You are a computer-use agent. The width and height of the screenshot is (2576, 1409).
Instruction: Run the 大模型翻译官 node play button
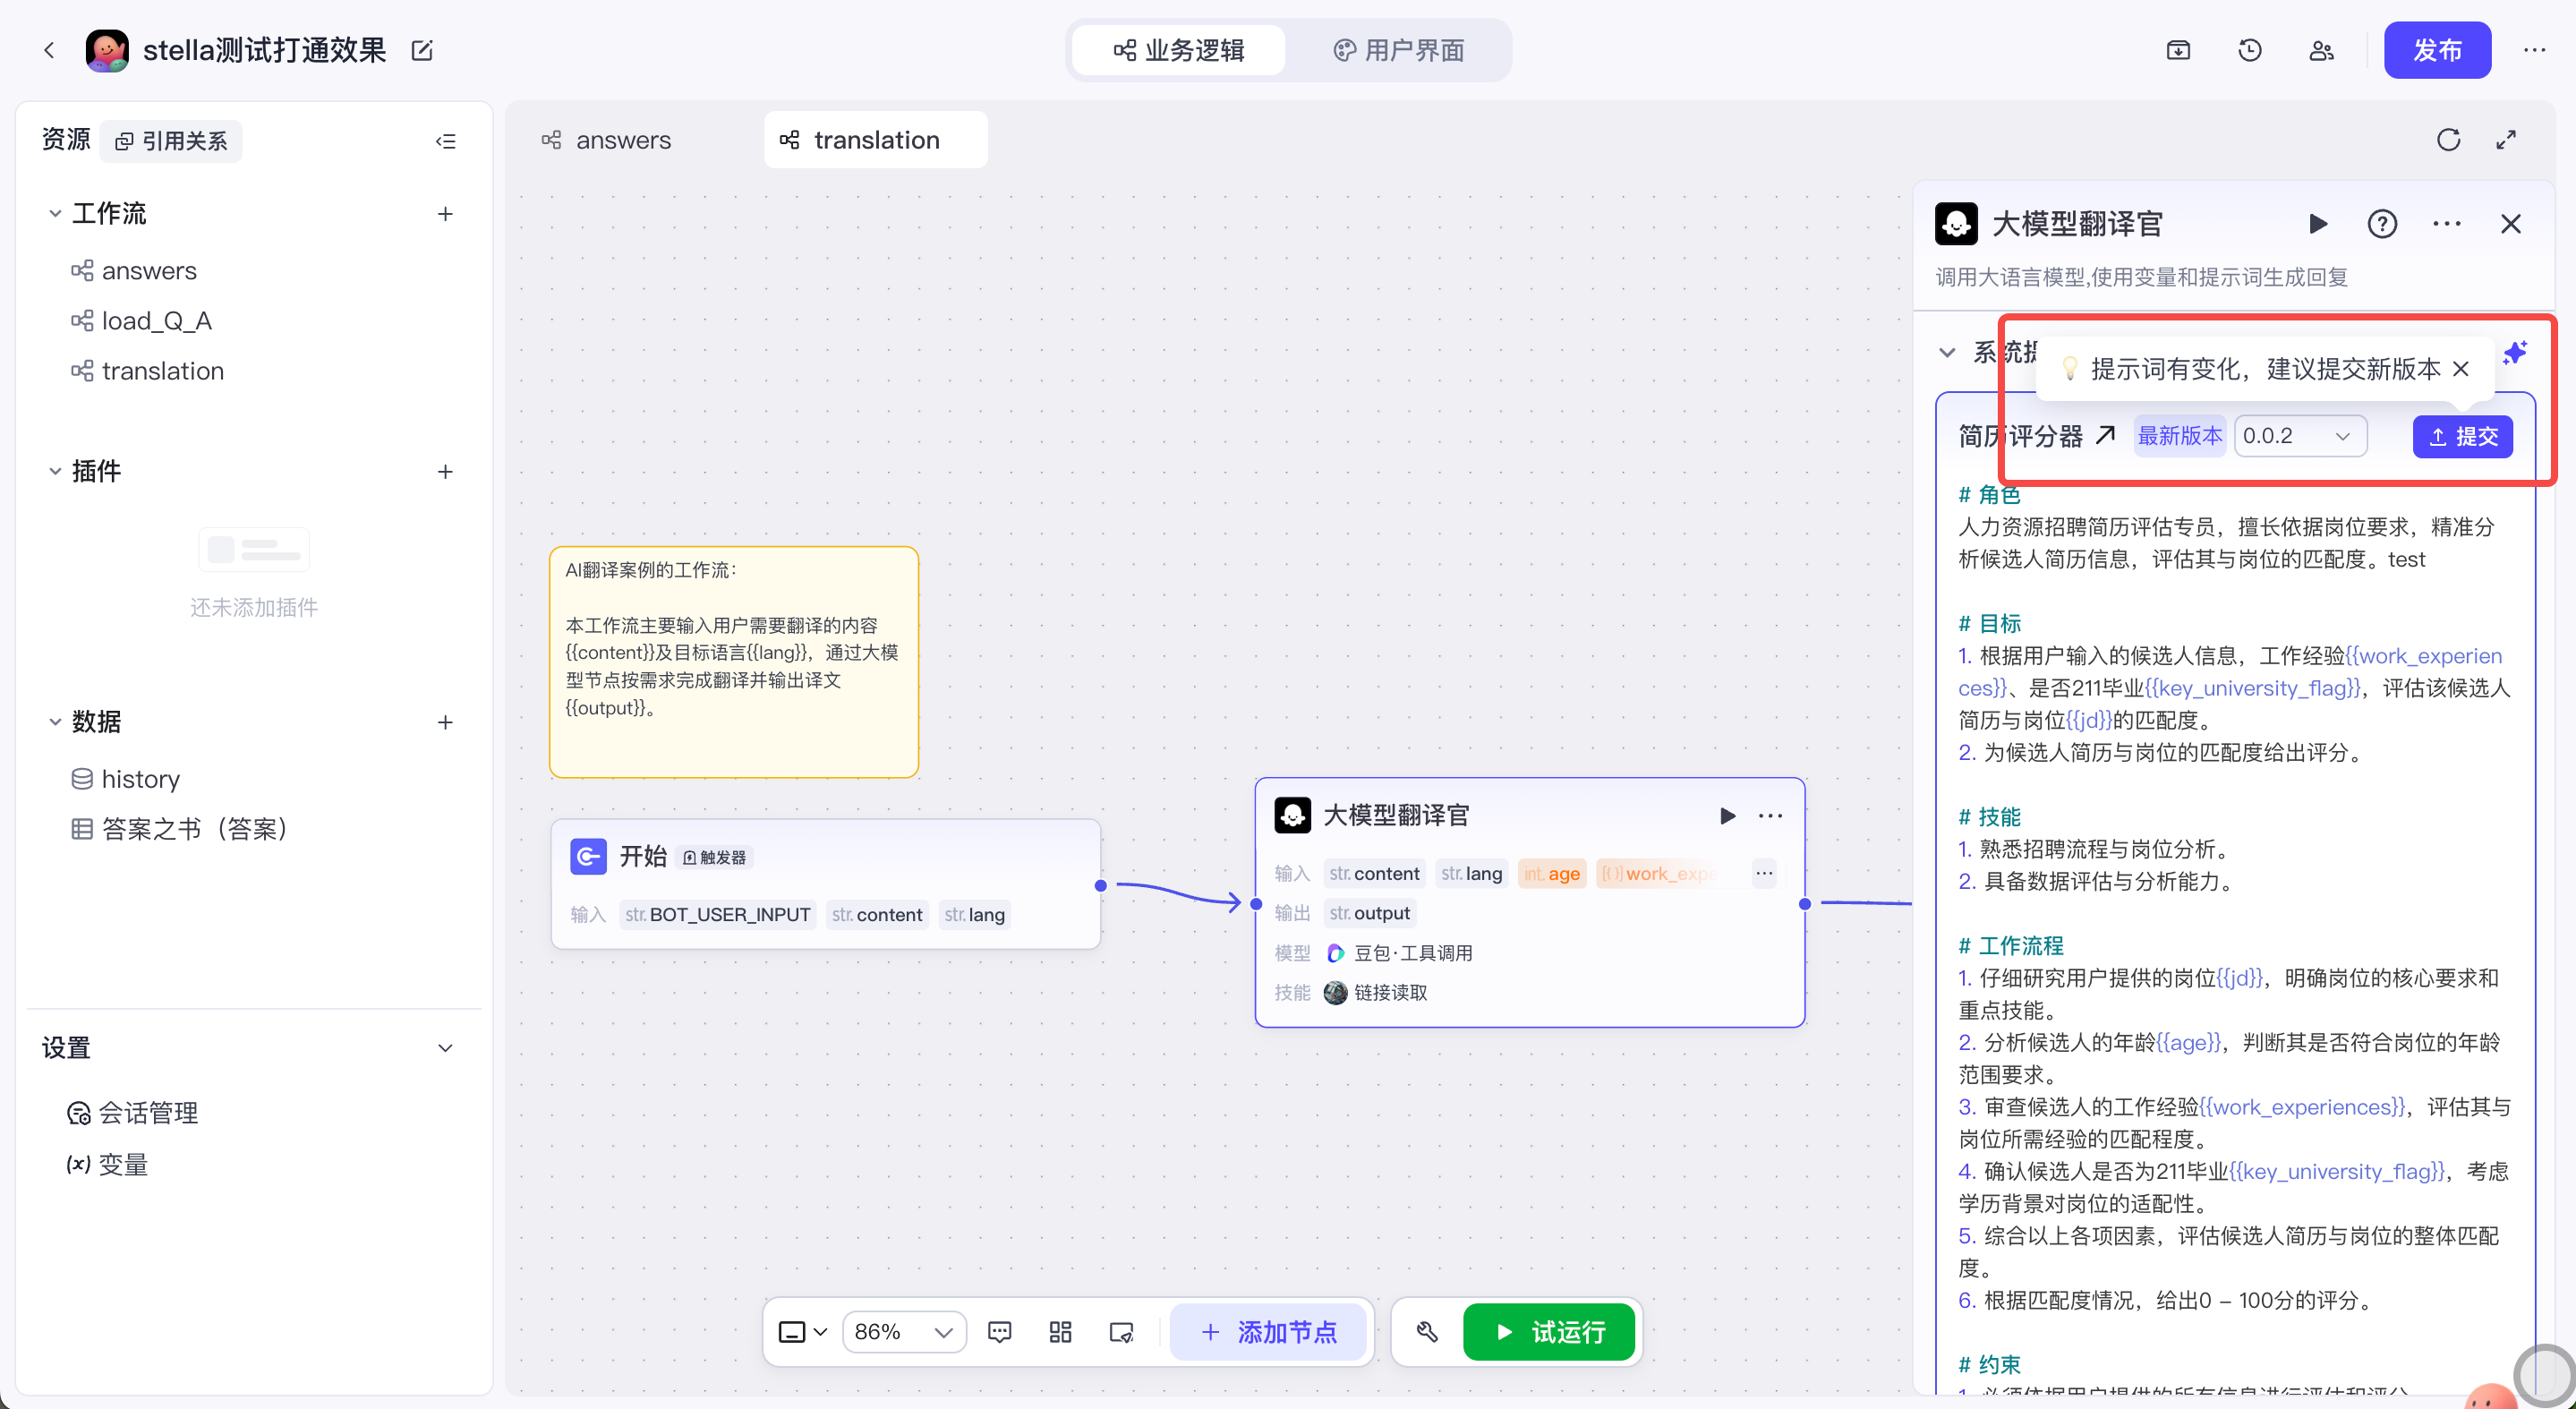[1727, 816]
